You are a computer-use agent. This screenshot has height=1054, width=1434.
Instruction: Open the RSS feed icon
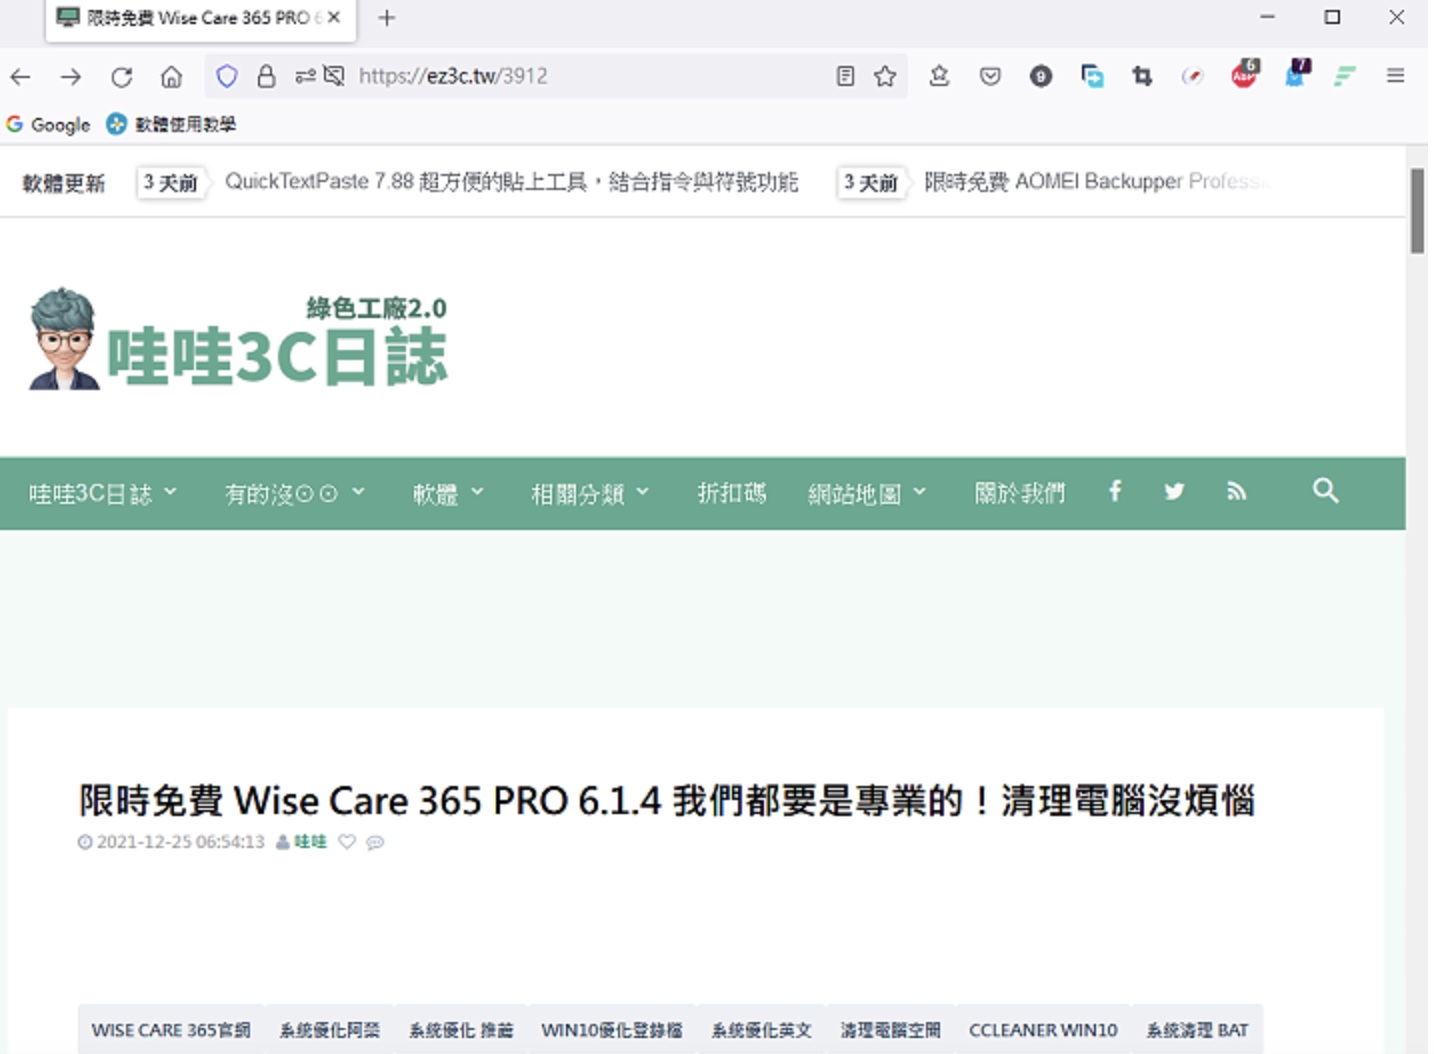(1237, 491)
